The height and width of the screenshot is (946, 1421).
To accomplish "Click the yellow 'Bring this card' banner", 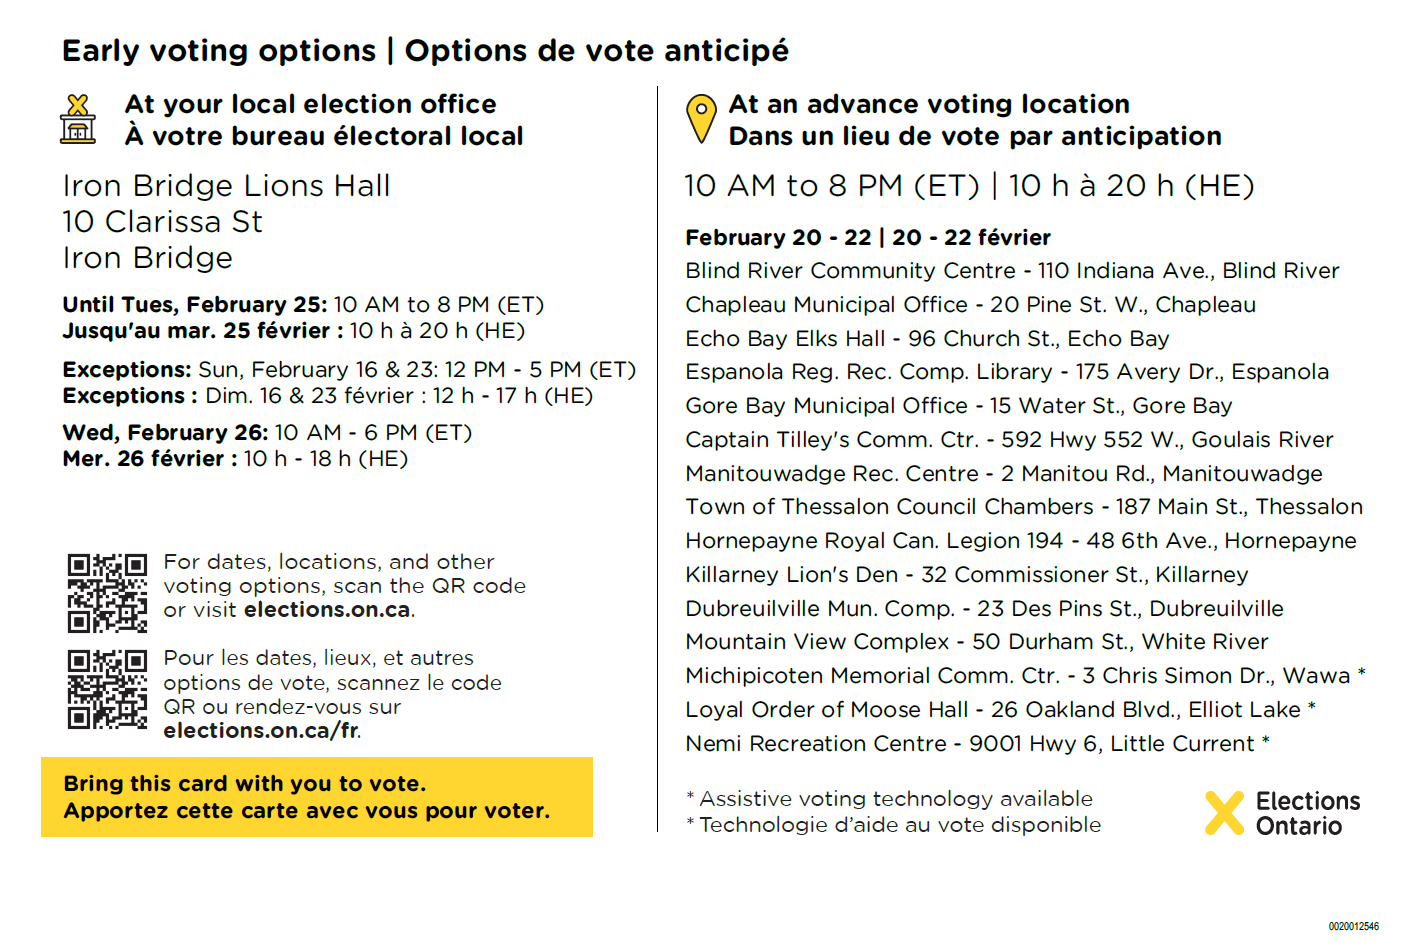I will tap(317, 797).
